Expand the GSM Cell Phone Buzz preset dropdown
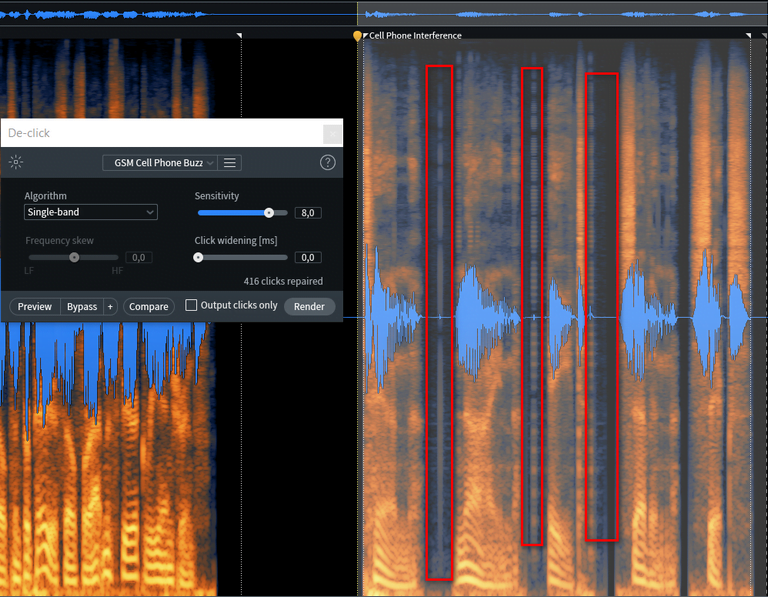This screenshot has height=597, width=768. (160, 163)
